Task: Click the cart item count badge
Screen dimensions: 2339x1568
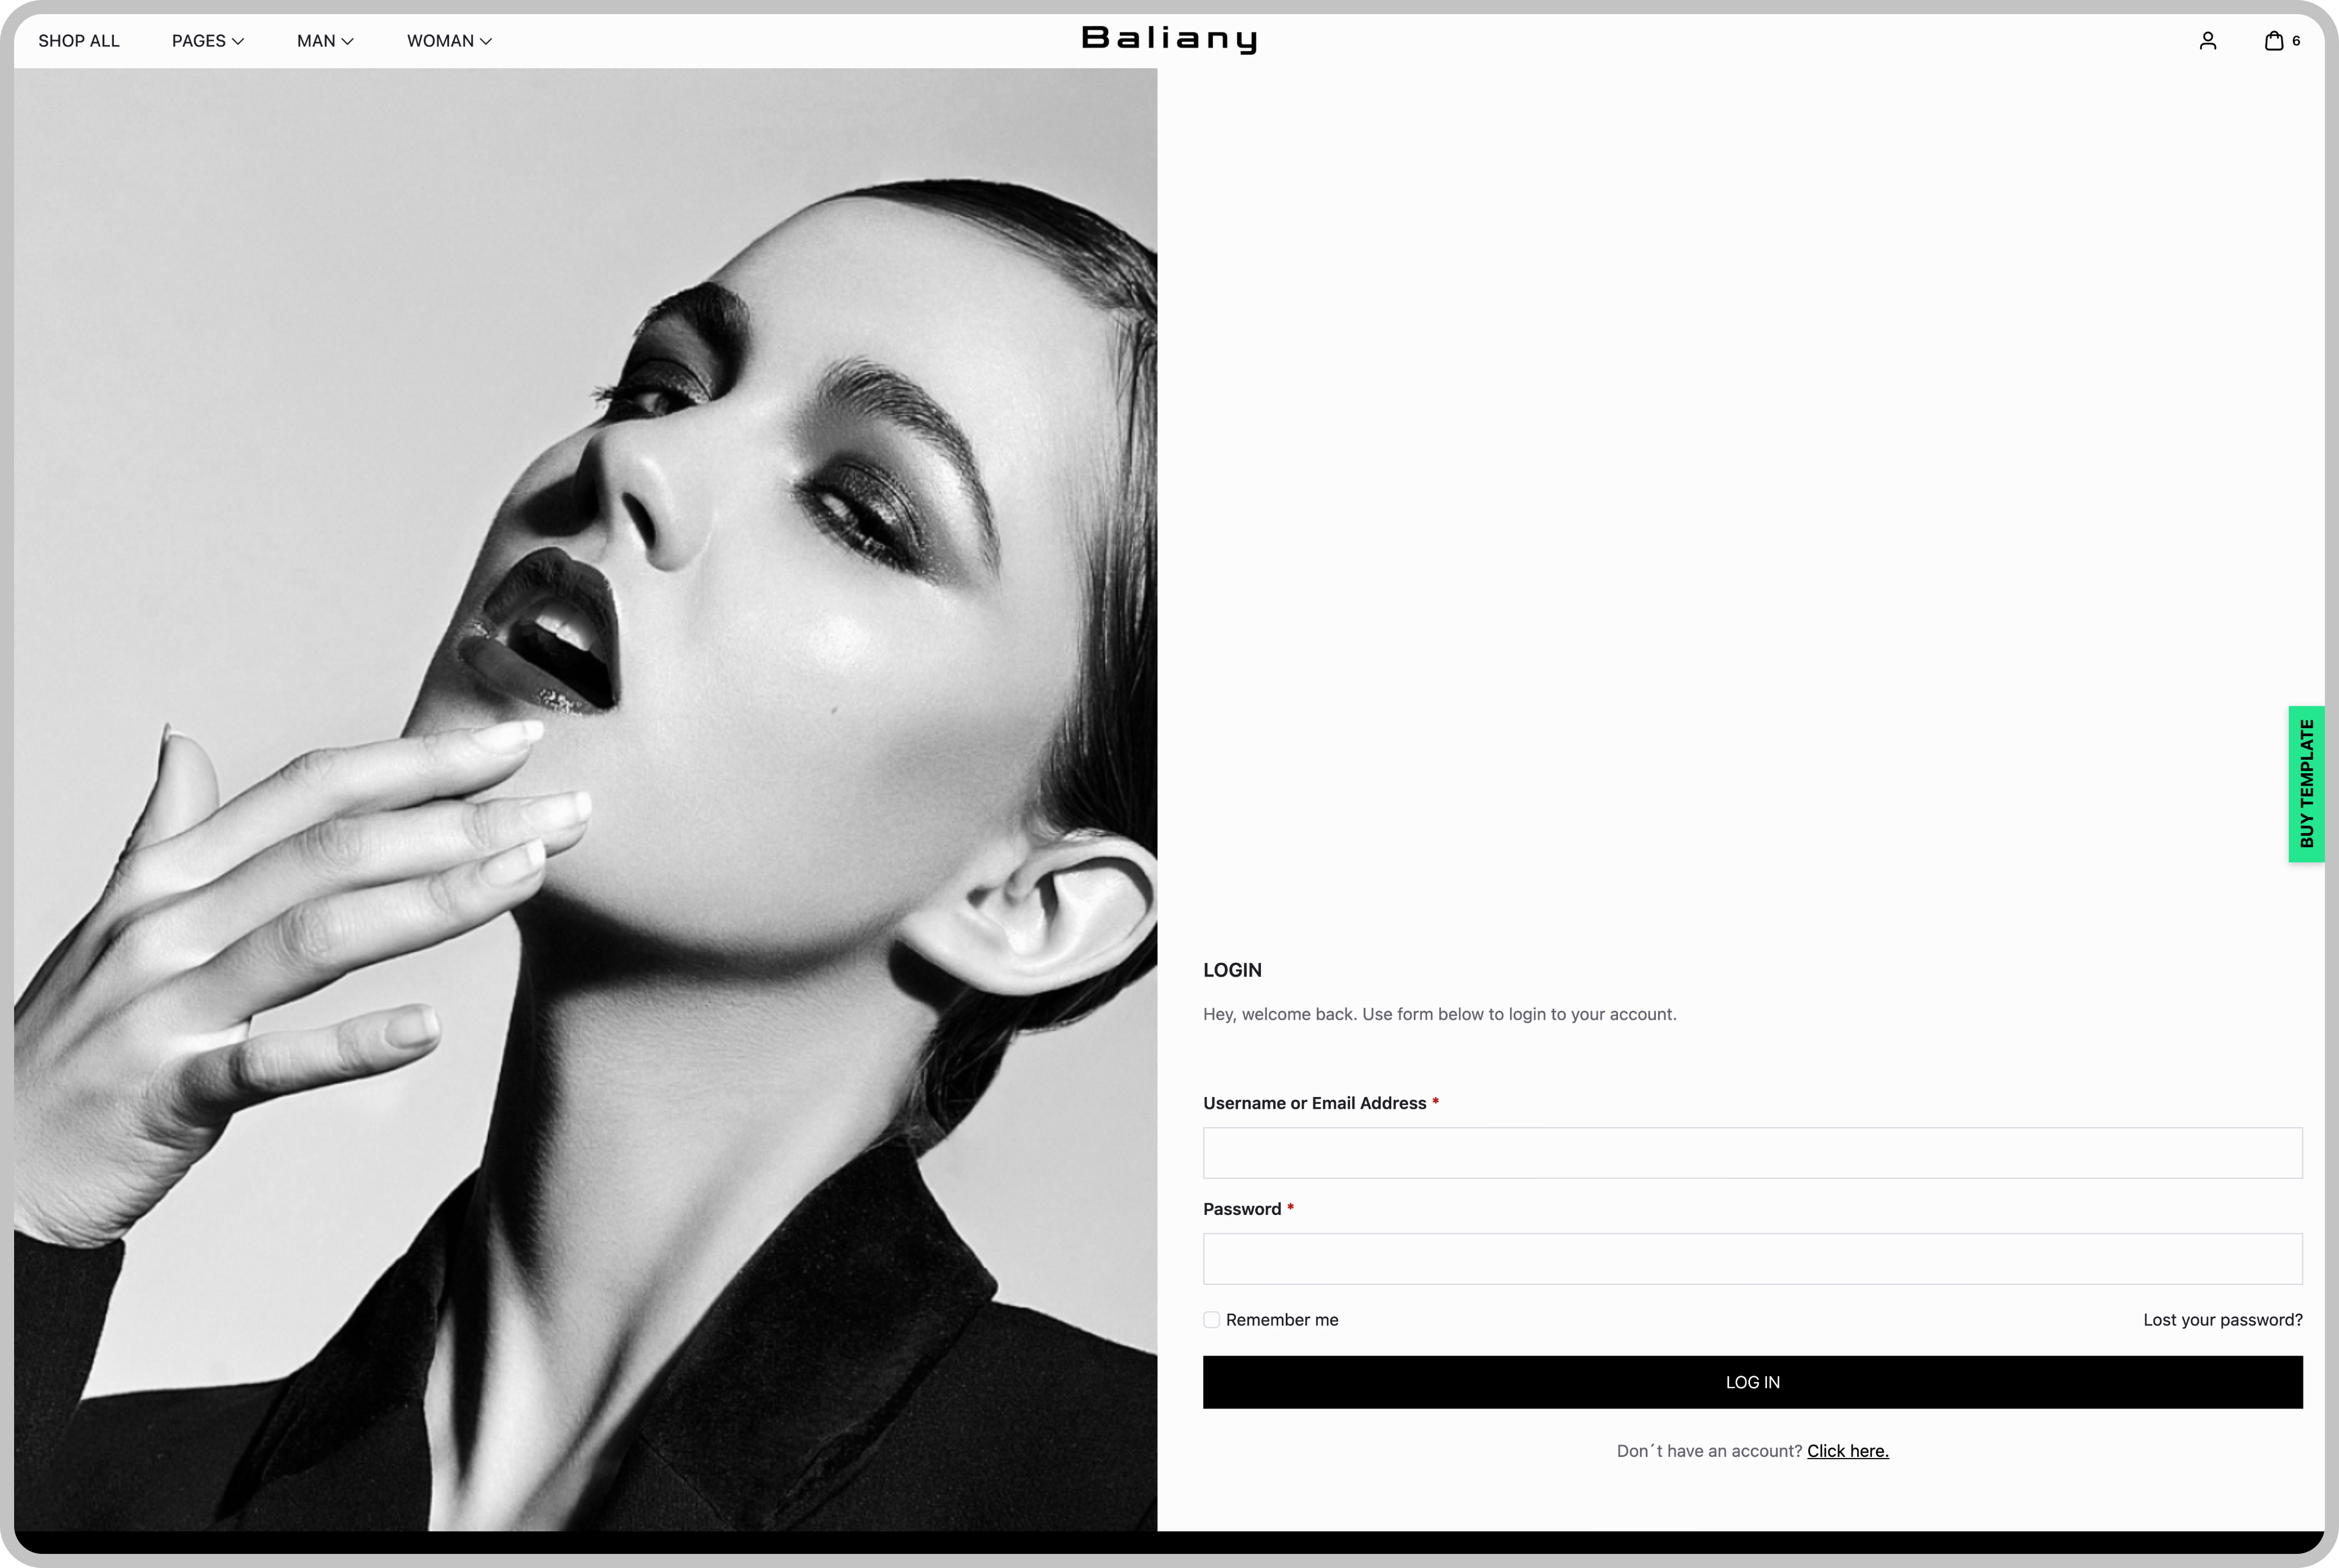Action: coord(2296,41)
